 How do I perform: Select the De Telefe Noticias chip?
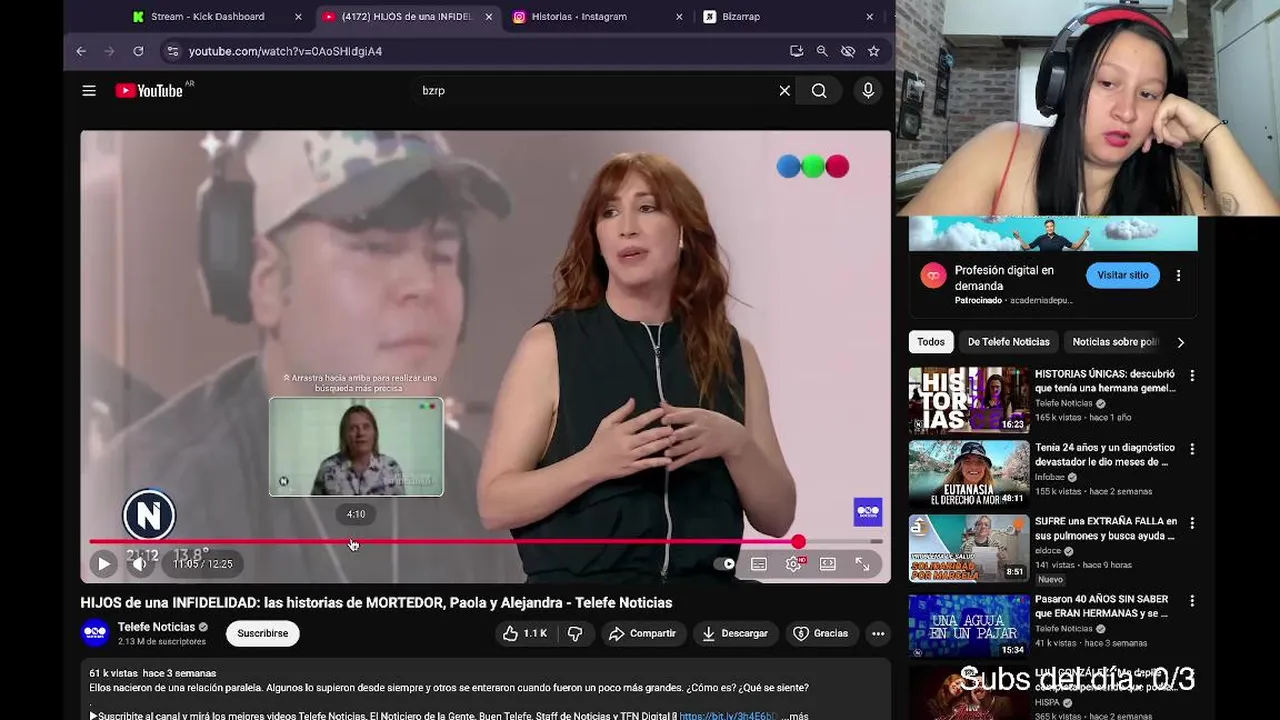(1008, 342)
